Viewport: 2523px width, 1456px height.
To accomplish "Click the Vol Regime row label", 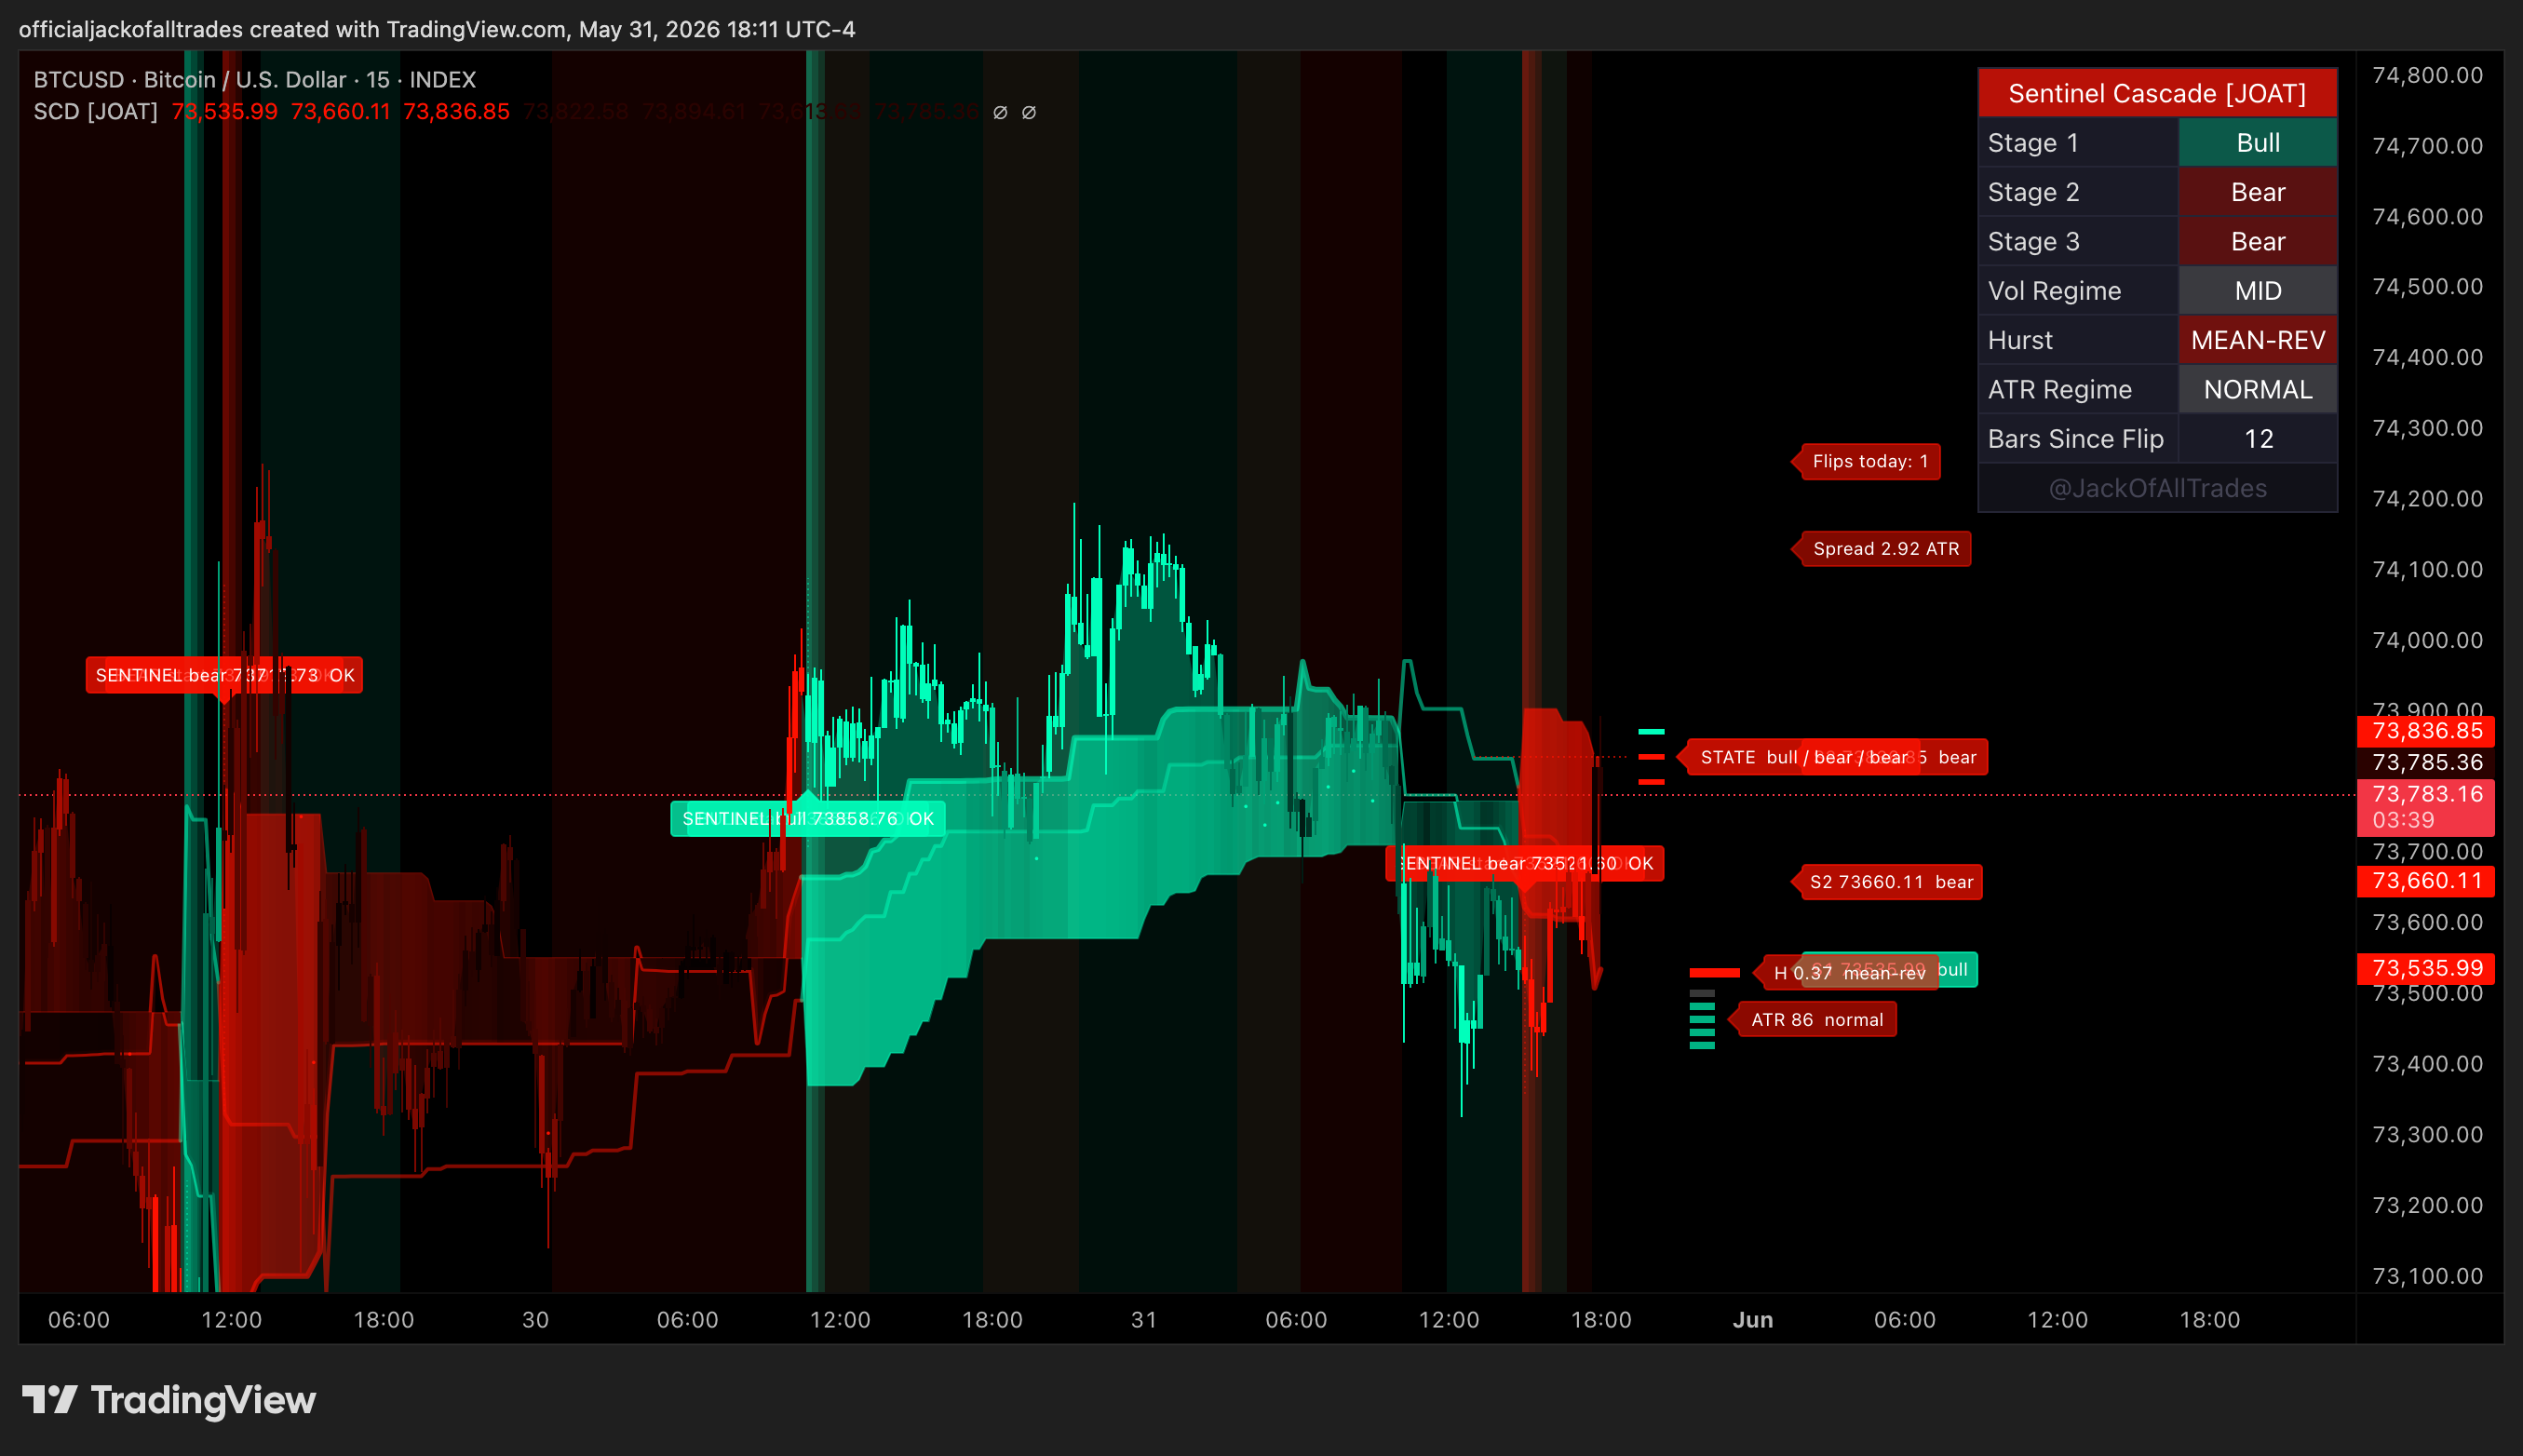I will [2078, 290].
